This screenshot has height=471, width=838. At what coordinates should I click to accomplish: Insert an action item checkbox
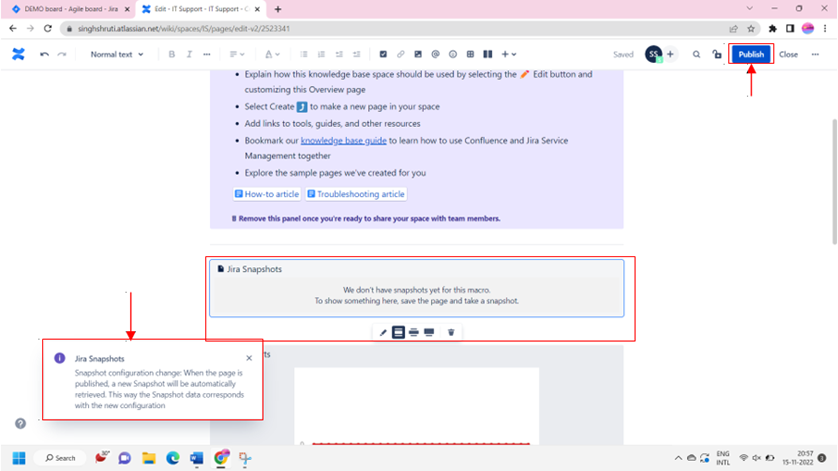[x=383, y=54]
